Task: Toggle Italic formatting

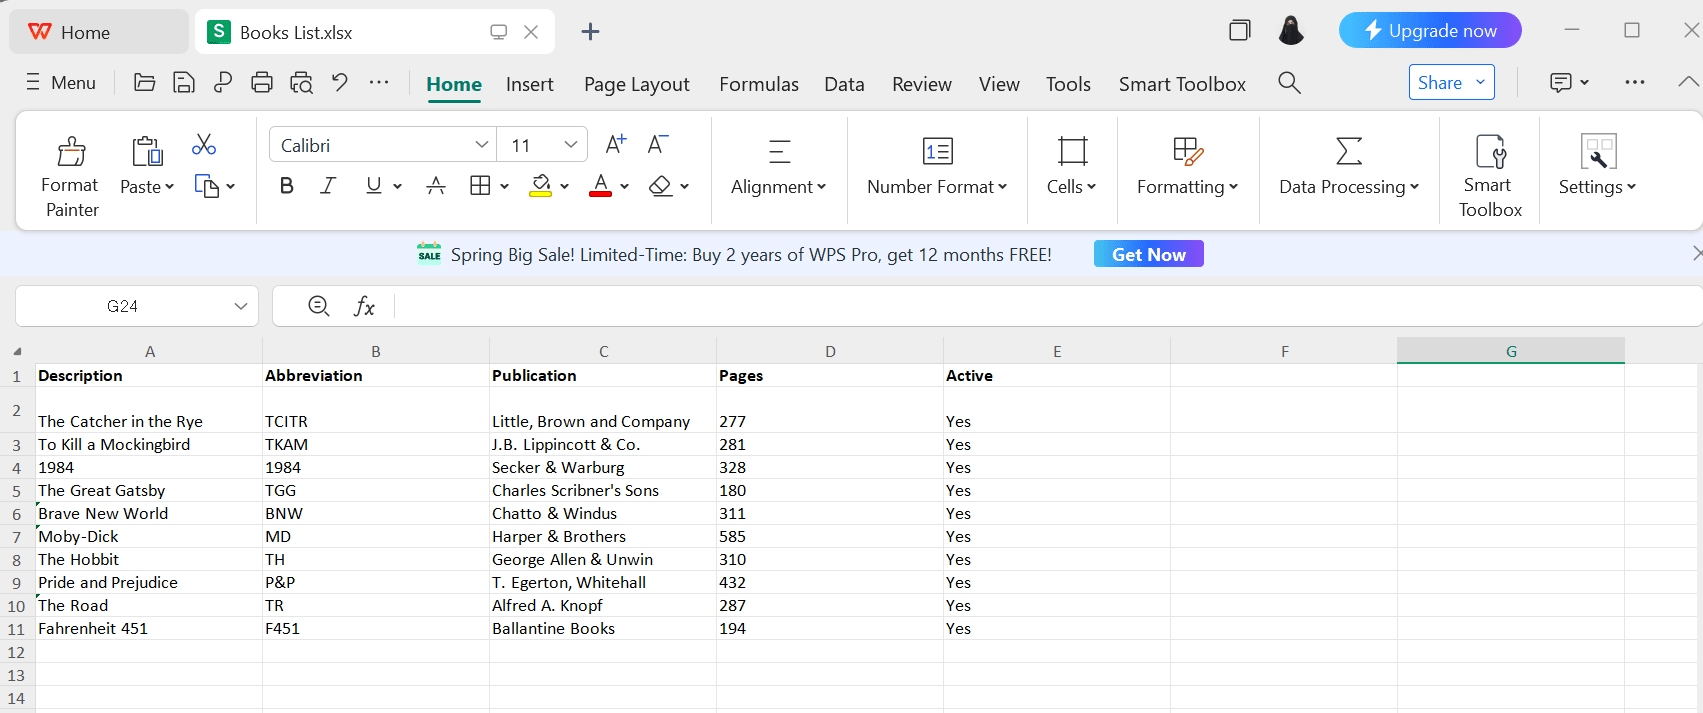Action: point(328,186)
